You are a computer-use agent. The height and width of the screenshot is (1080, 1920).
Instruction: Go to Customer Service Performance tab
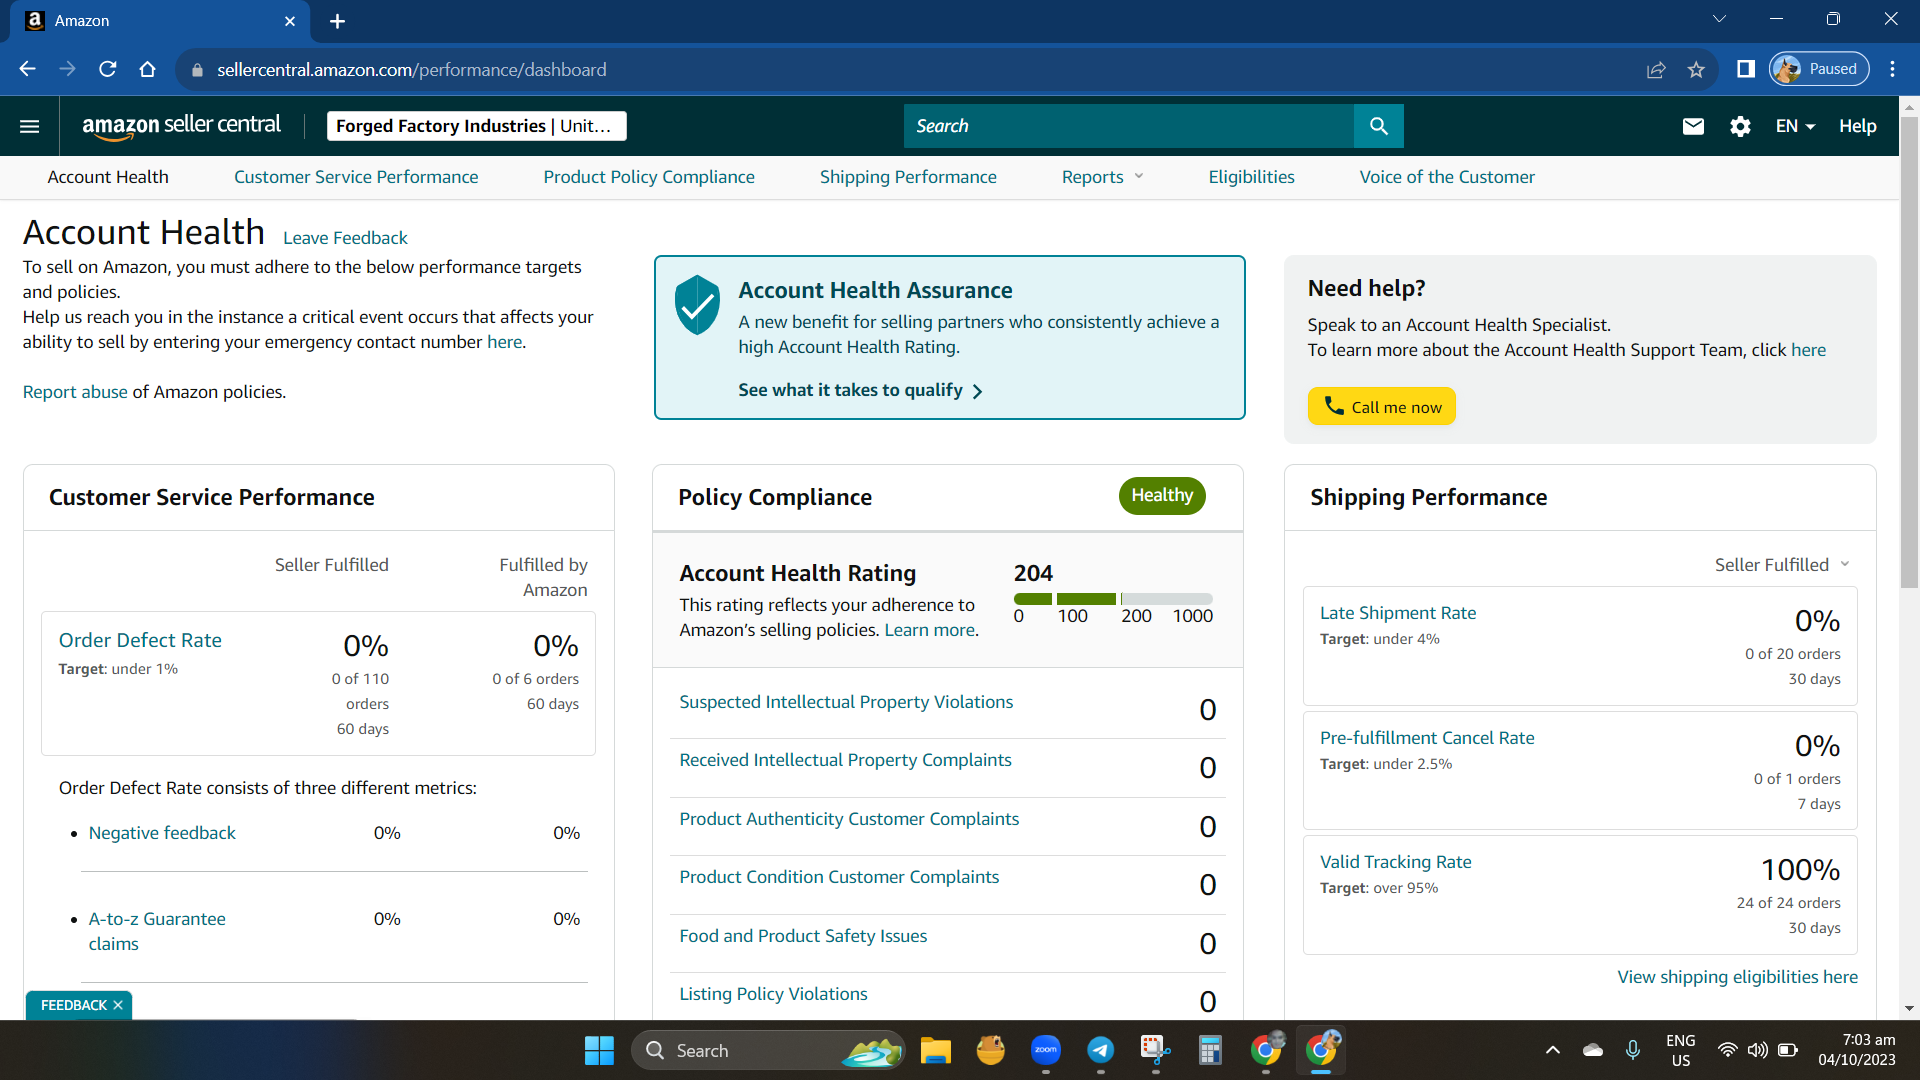pos(356,177)
